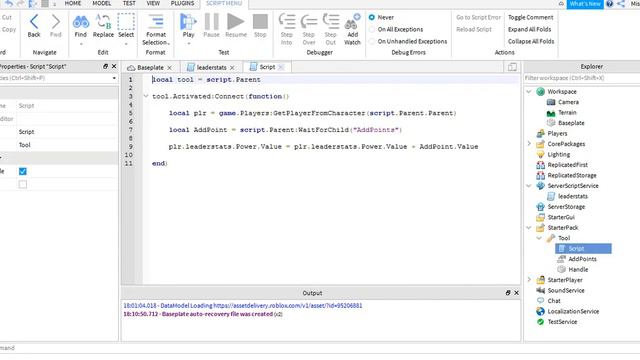The height and width of the screenshot is (360, 640).
Task: Collapse the Tool tree node
Action: [x=539, y=238]
